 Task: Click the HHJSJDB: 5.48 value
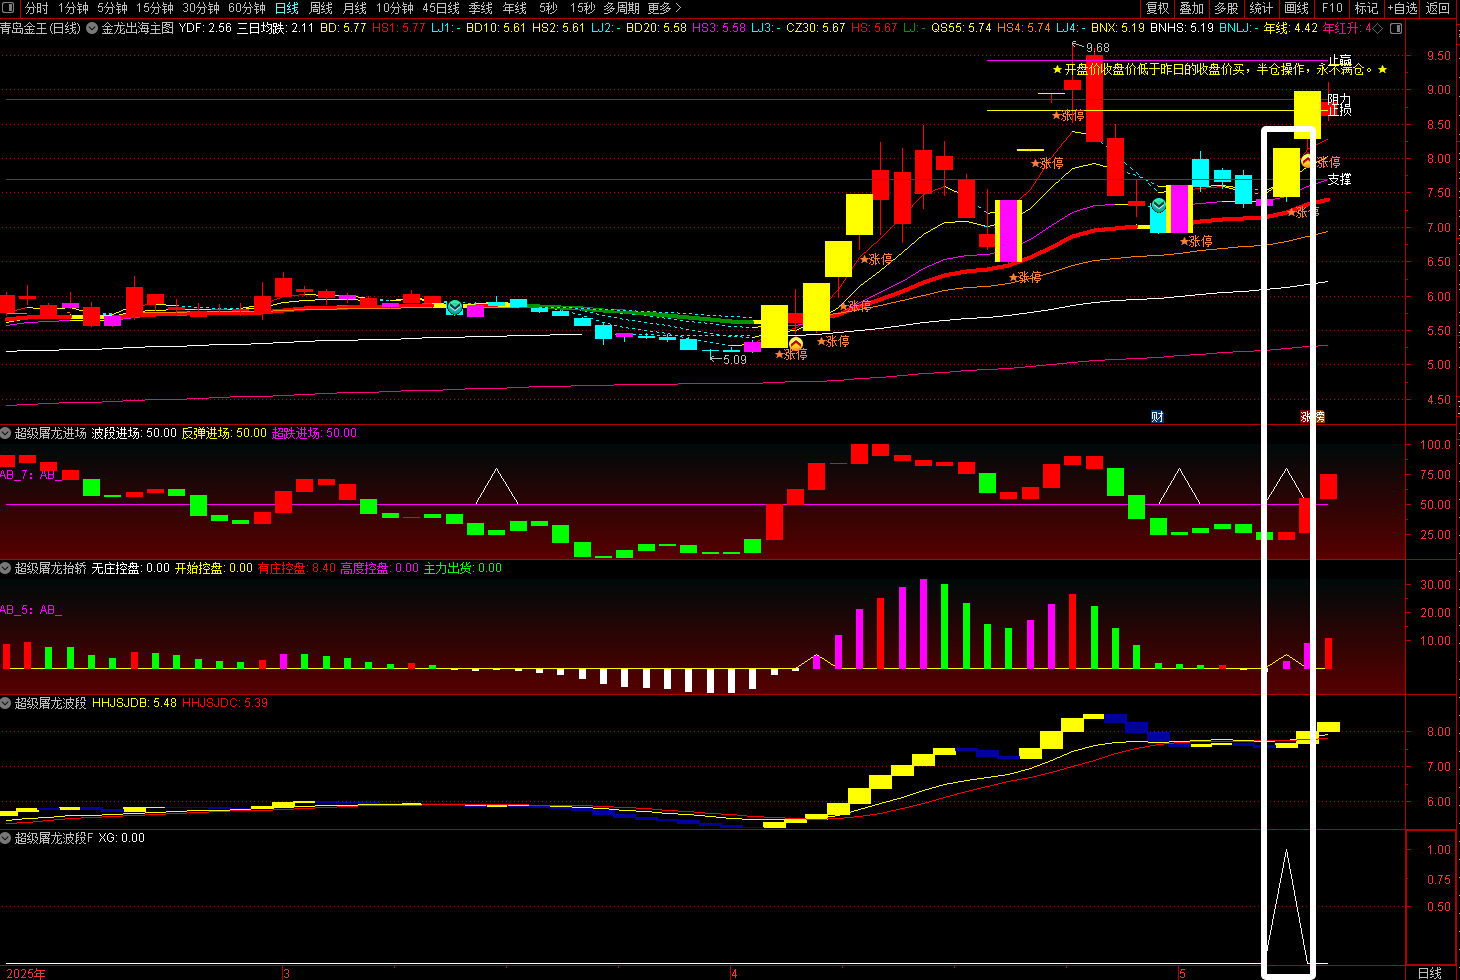pyautogui.click(x=135, y=703)
